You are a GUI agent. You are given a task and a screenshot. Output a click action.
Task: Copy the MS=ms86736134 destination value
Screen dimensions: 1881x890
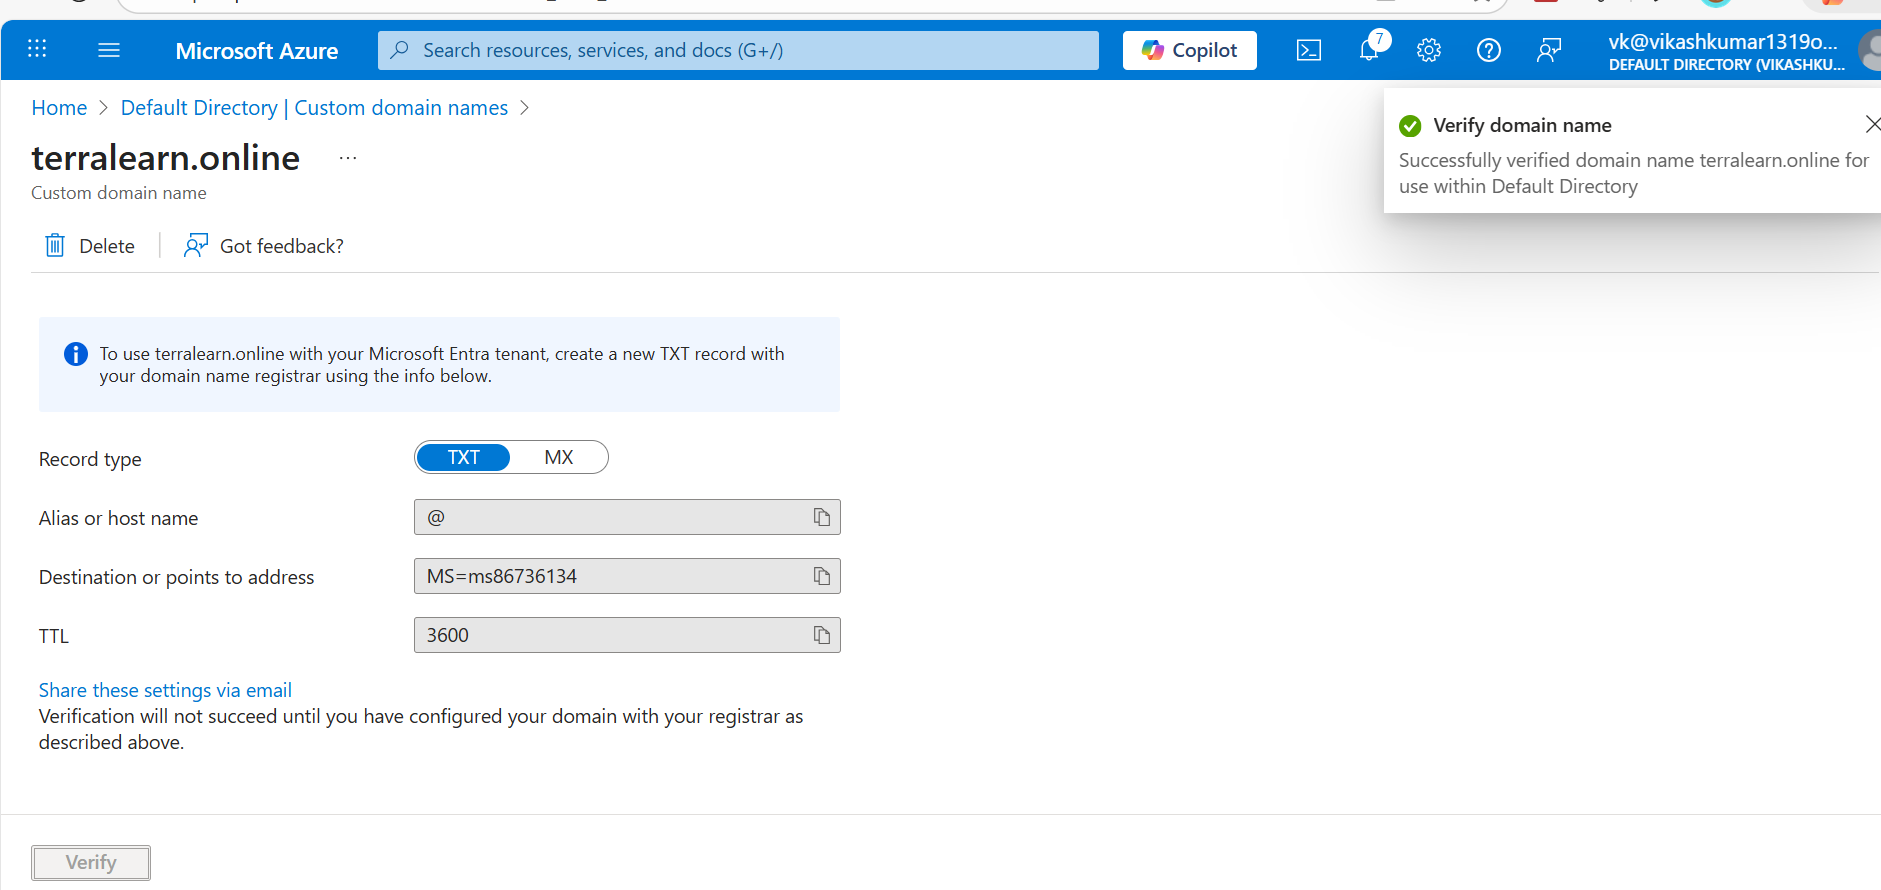pos(821,576)
